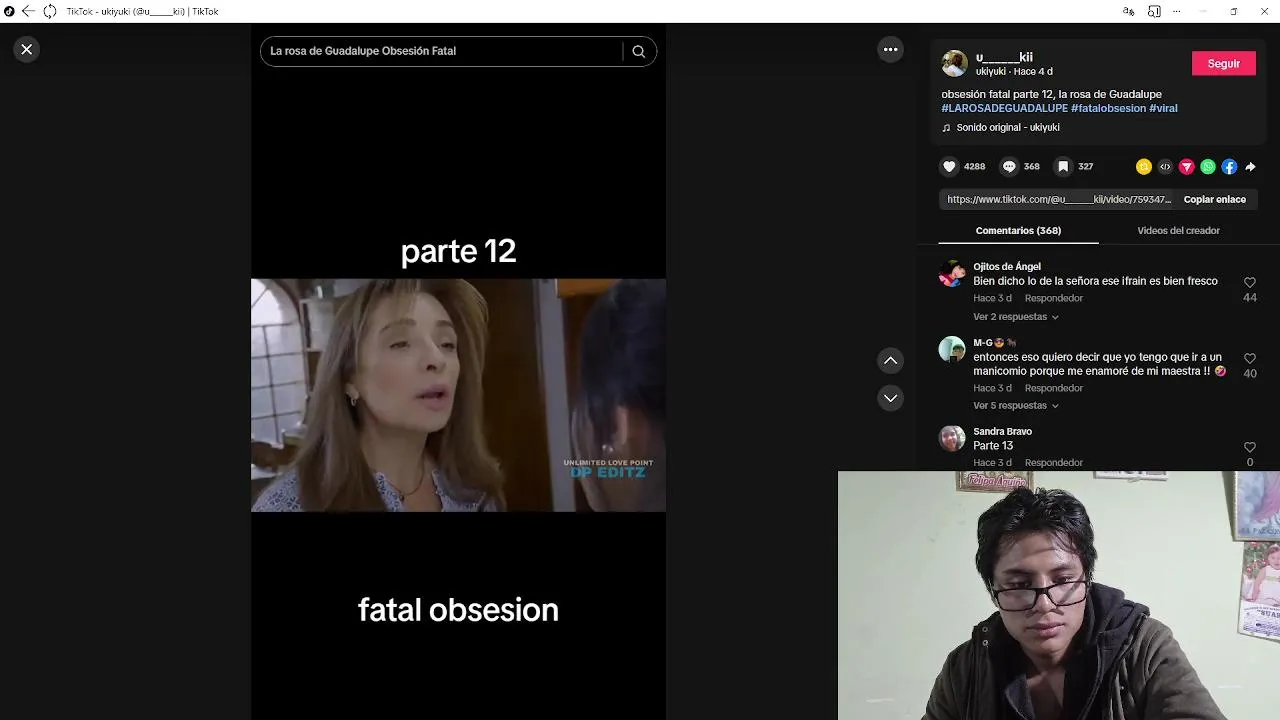Click the video URL link field
The height and width of the screenshot is (720, 1280).
pos(1058,199)
